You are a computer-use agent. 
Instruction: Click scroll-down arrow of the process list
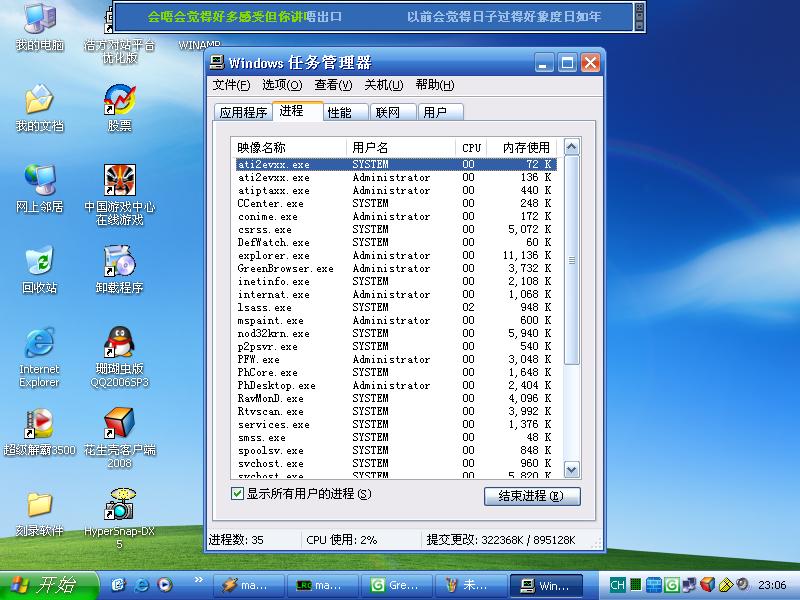572,469
